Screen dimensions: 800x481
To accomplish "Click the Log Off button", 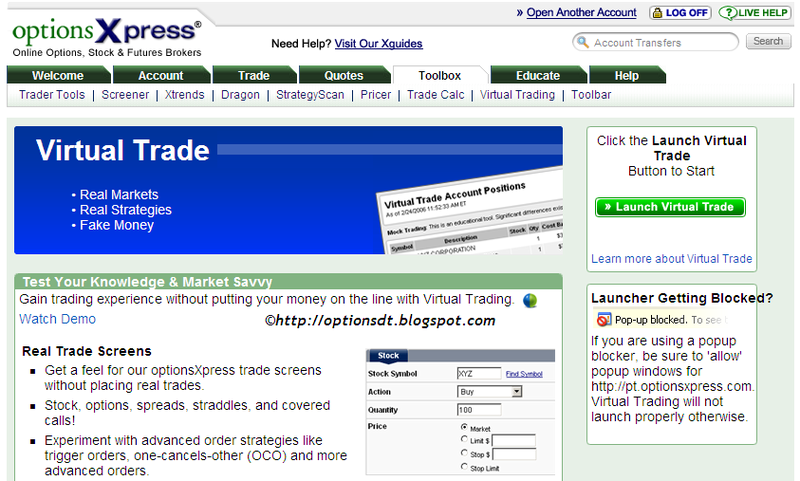I will pos(680,13).
